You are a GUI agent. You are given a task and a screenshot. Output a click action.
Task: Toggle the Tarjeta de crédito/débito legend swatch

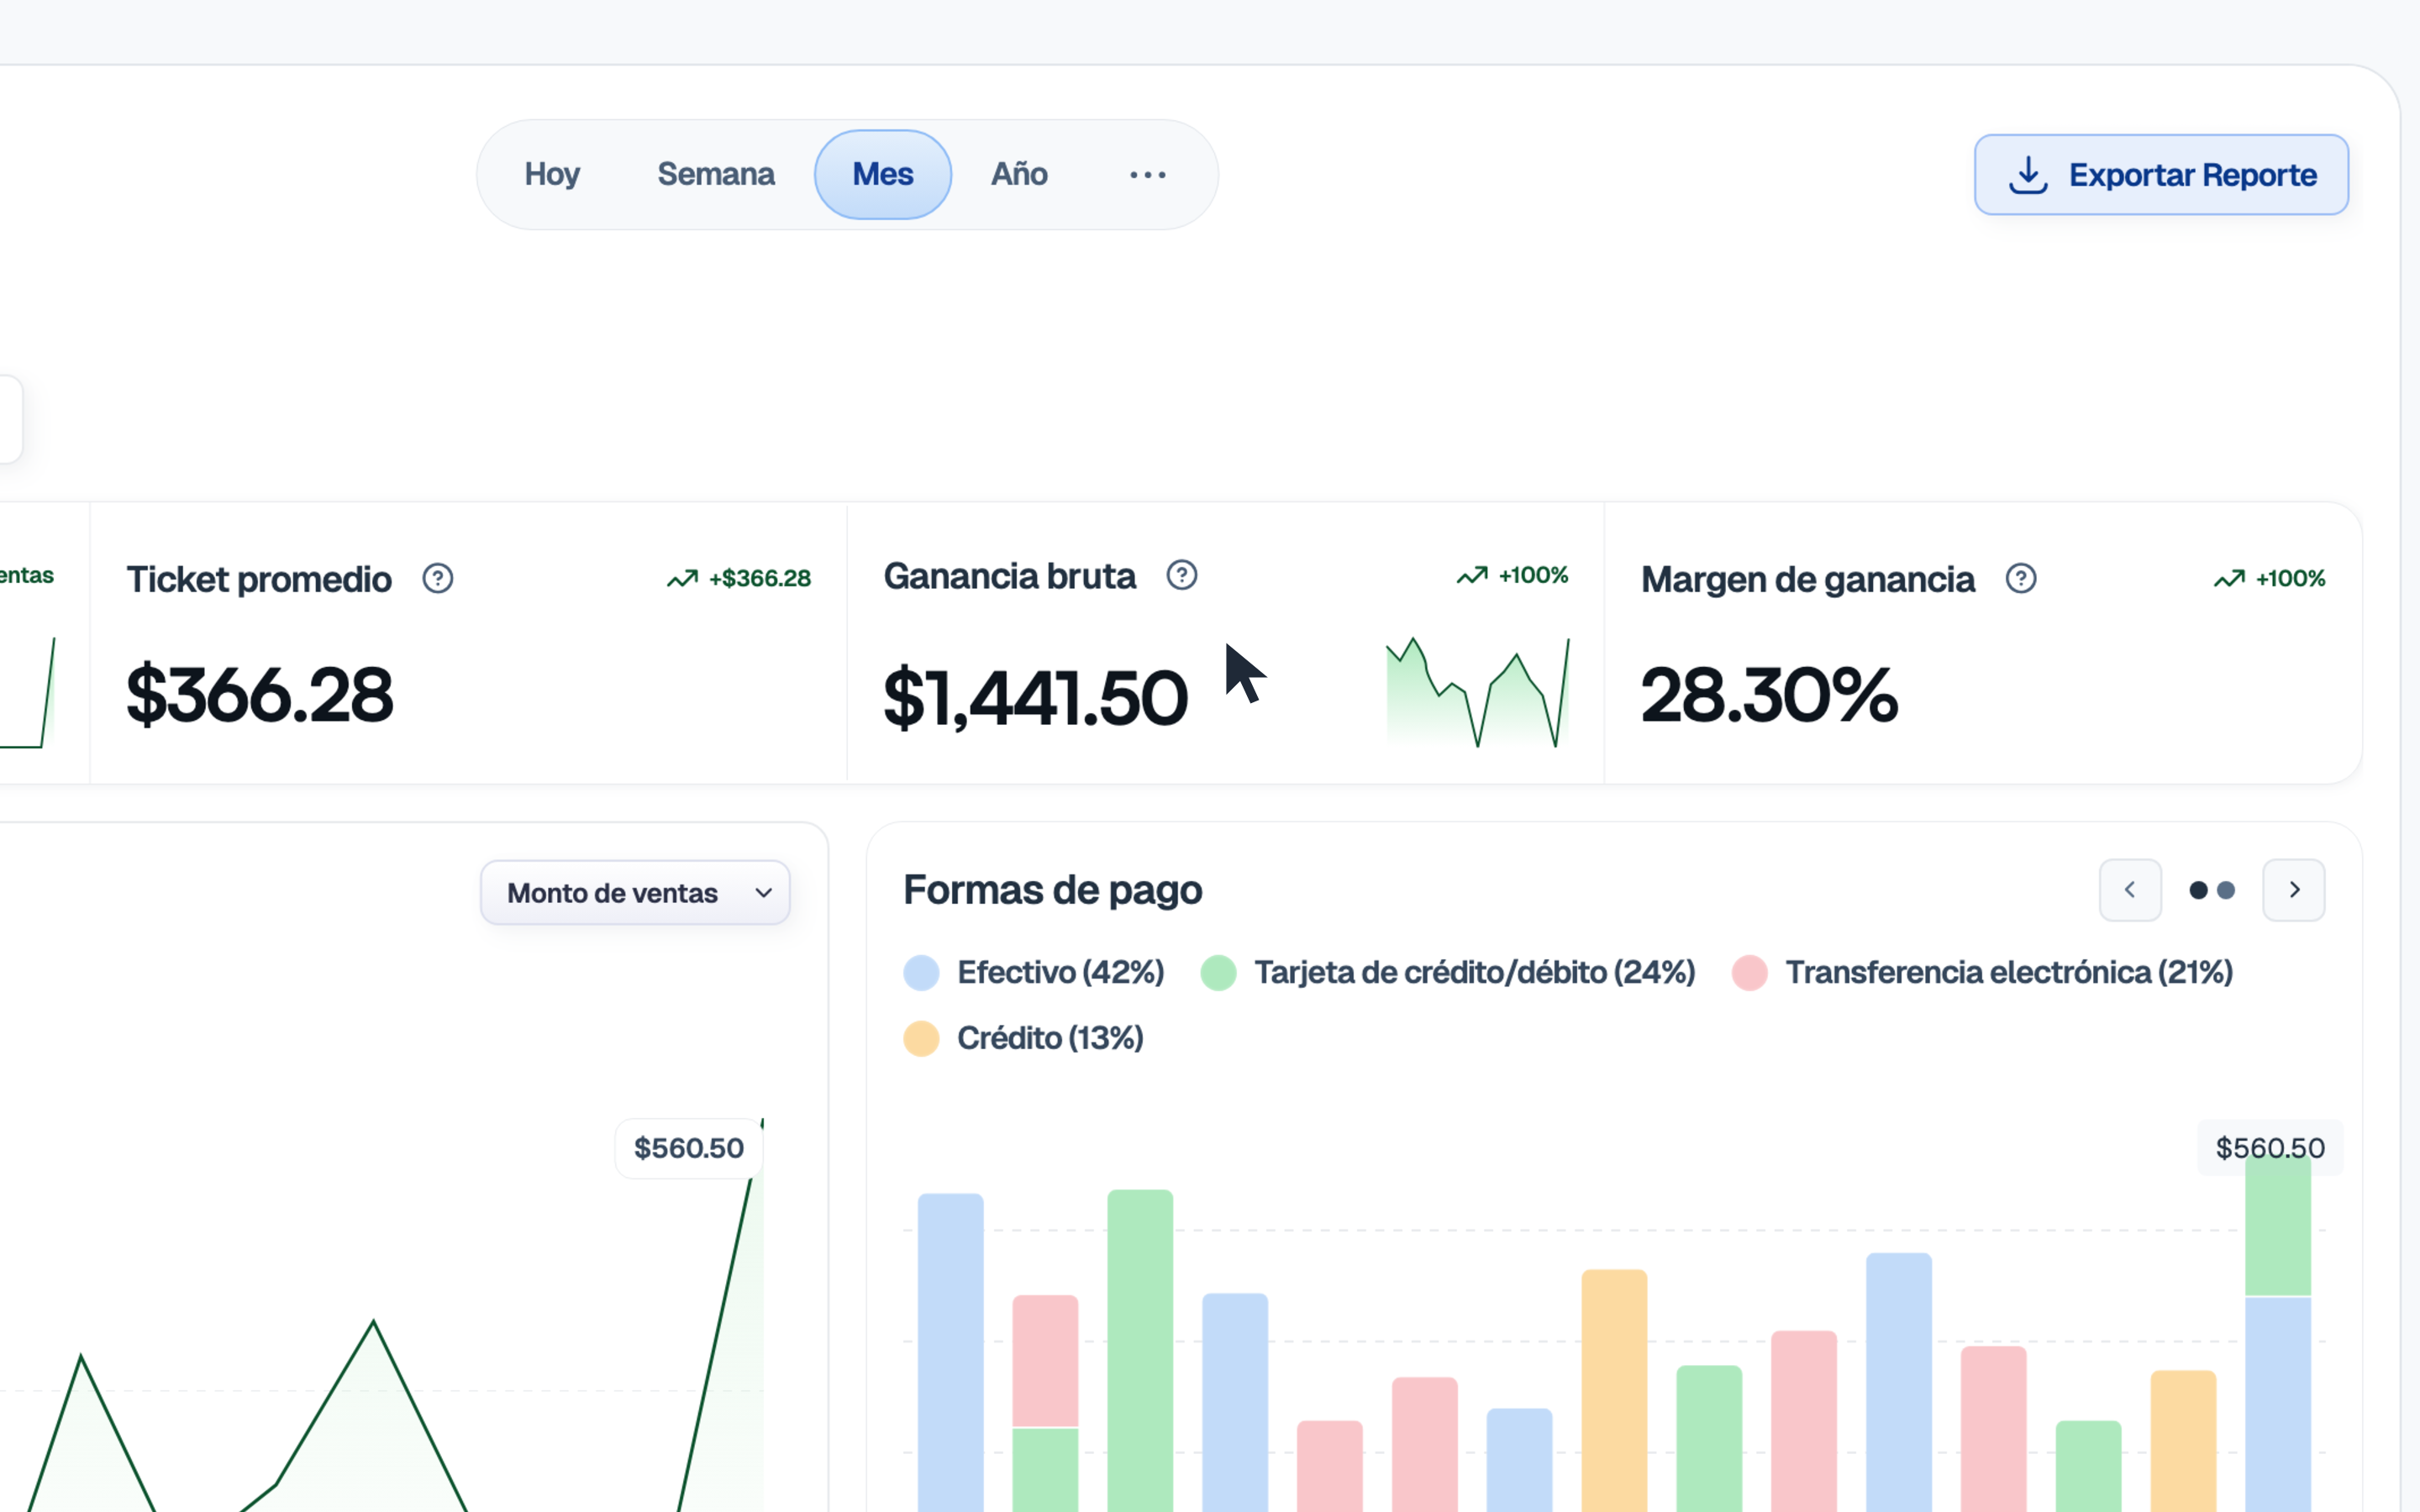tap(1218, 972)
